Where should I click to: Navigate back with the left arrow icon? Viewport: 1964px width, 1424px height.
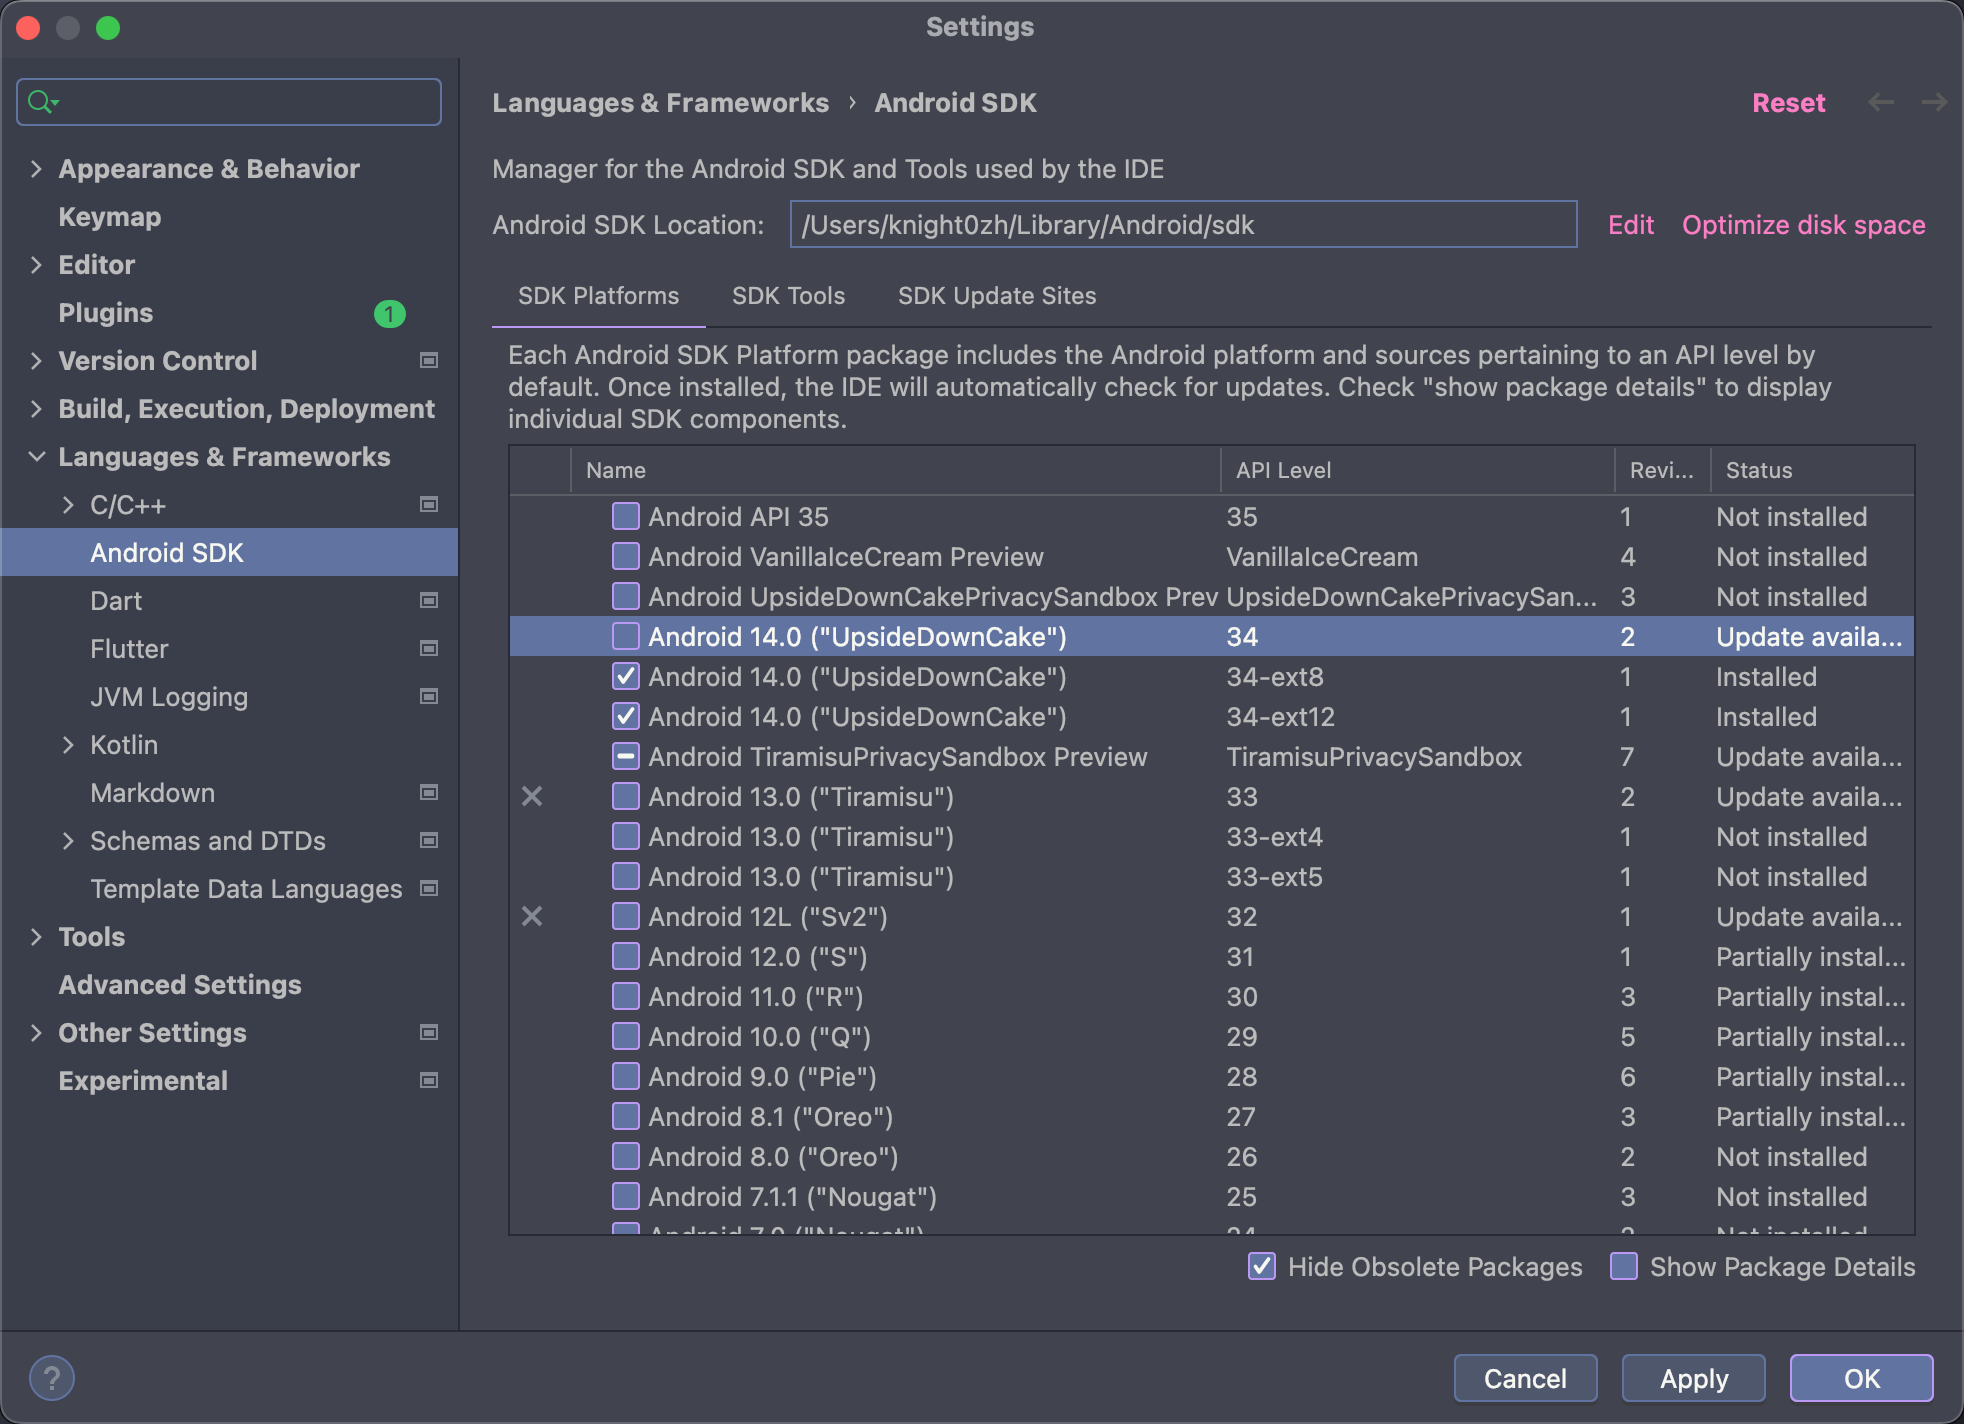point(1881,102)
